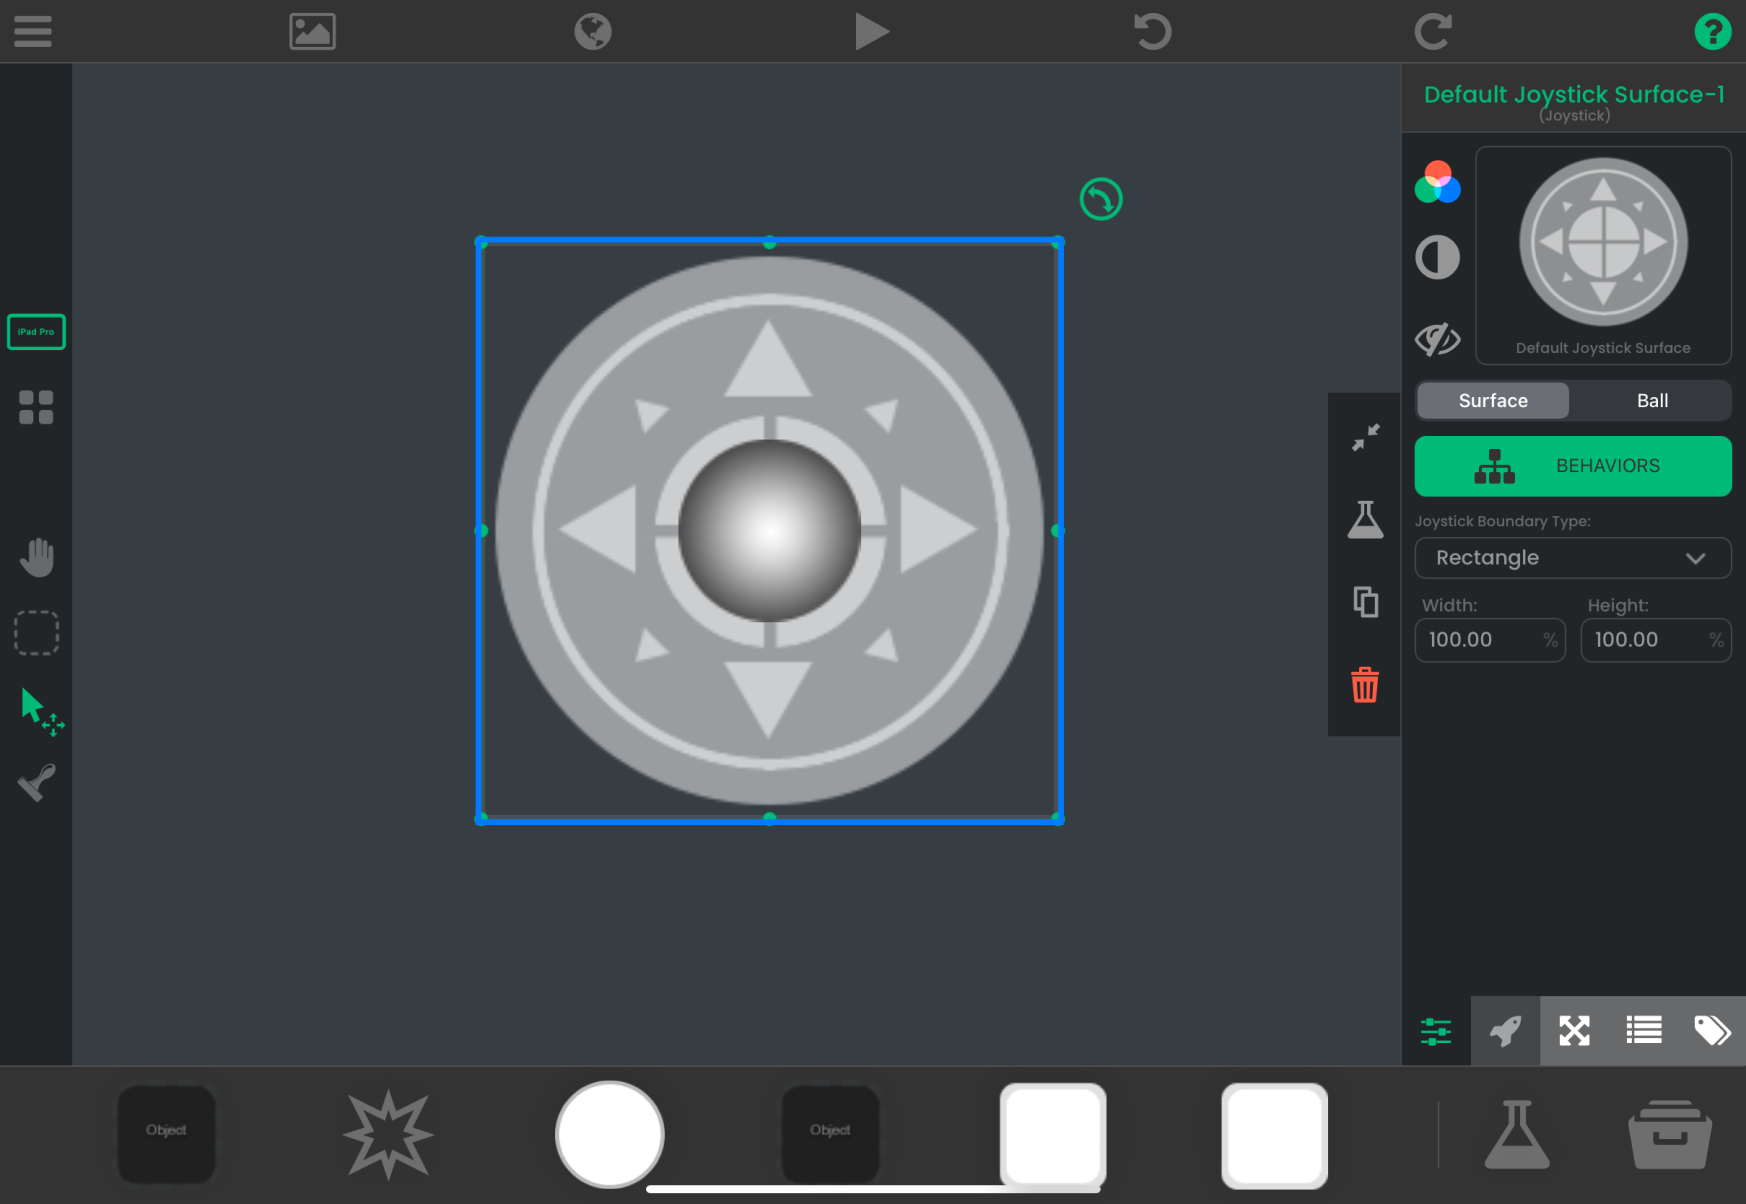Open the tags tab in bottom panel
Viewport: 1746px width, 1204px height.
(x=1712, y=1031)
